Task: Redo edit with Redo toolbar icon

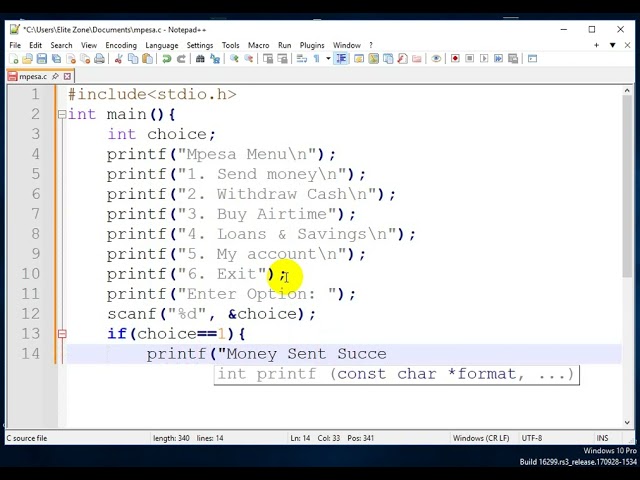Action: pos(181,59)
